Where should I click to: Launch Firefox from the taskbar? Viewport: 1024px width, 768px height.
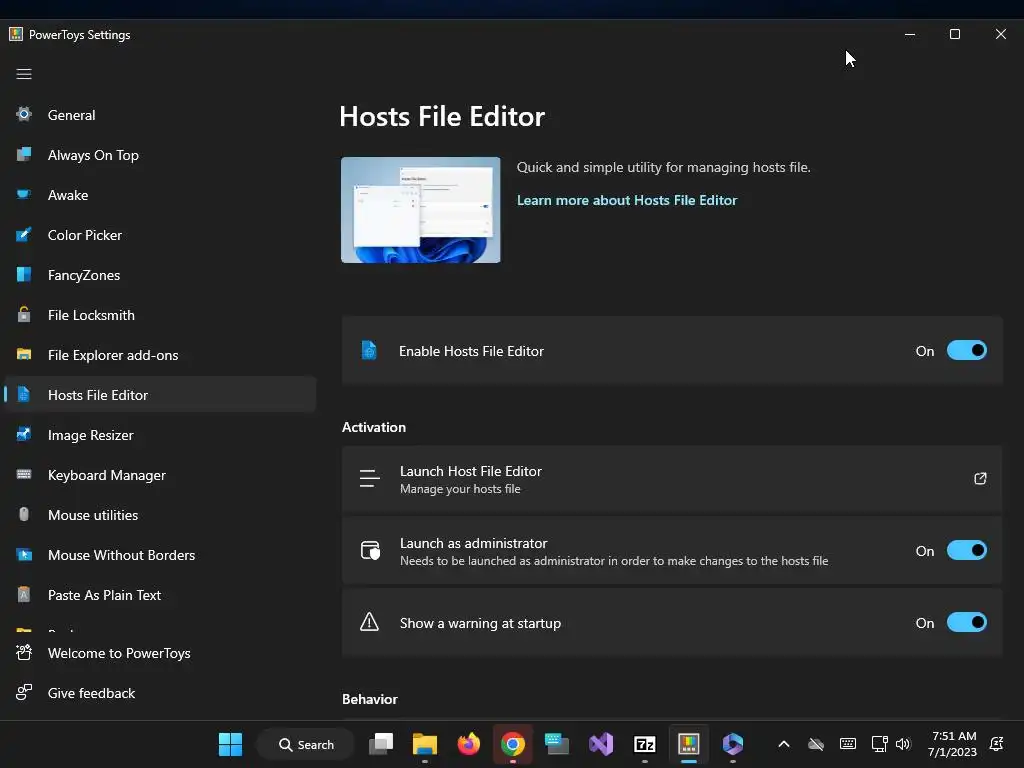tap(468, 744)
